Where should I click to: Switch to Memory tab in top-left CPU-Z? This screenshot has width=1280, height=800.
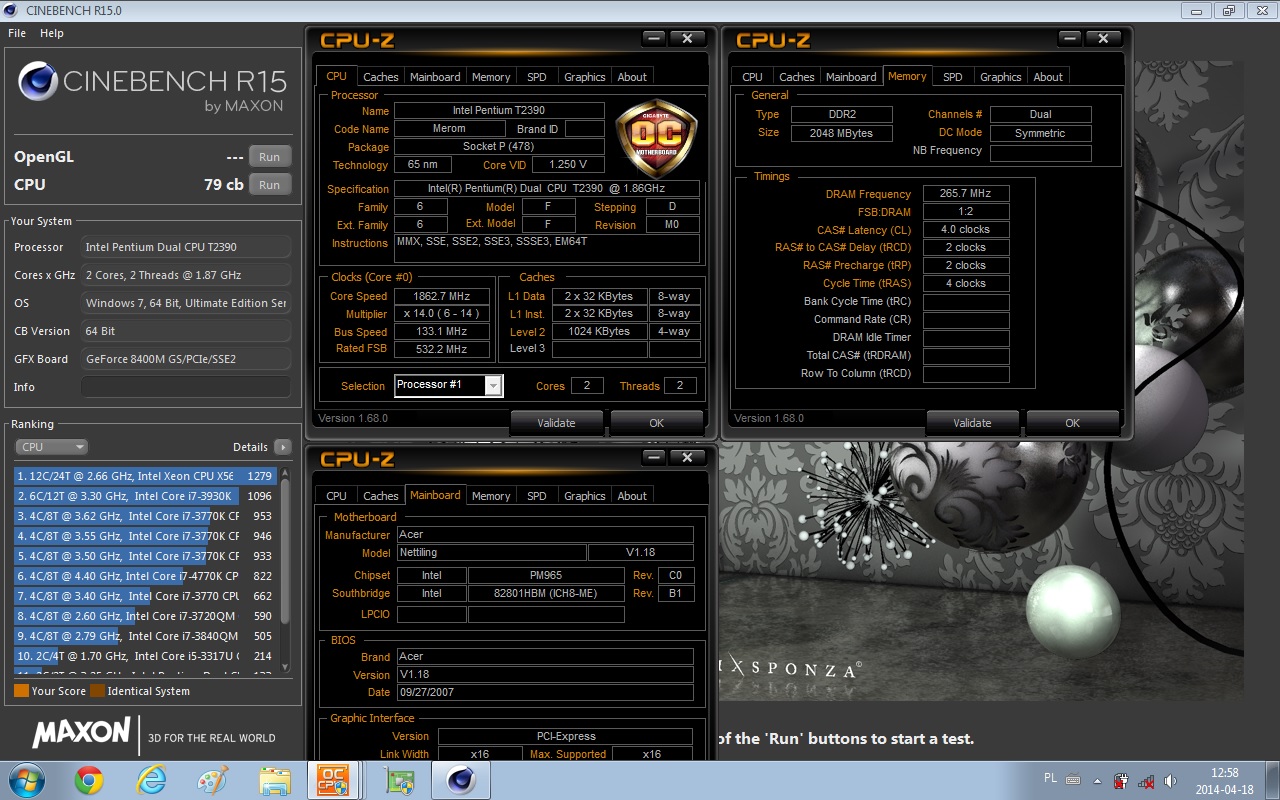pos(491,77)
